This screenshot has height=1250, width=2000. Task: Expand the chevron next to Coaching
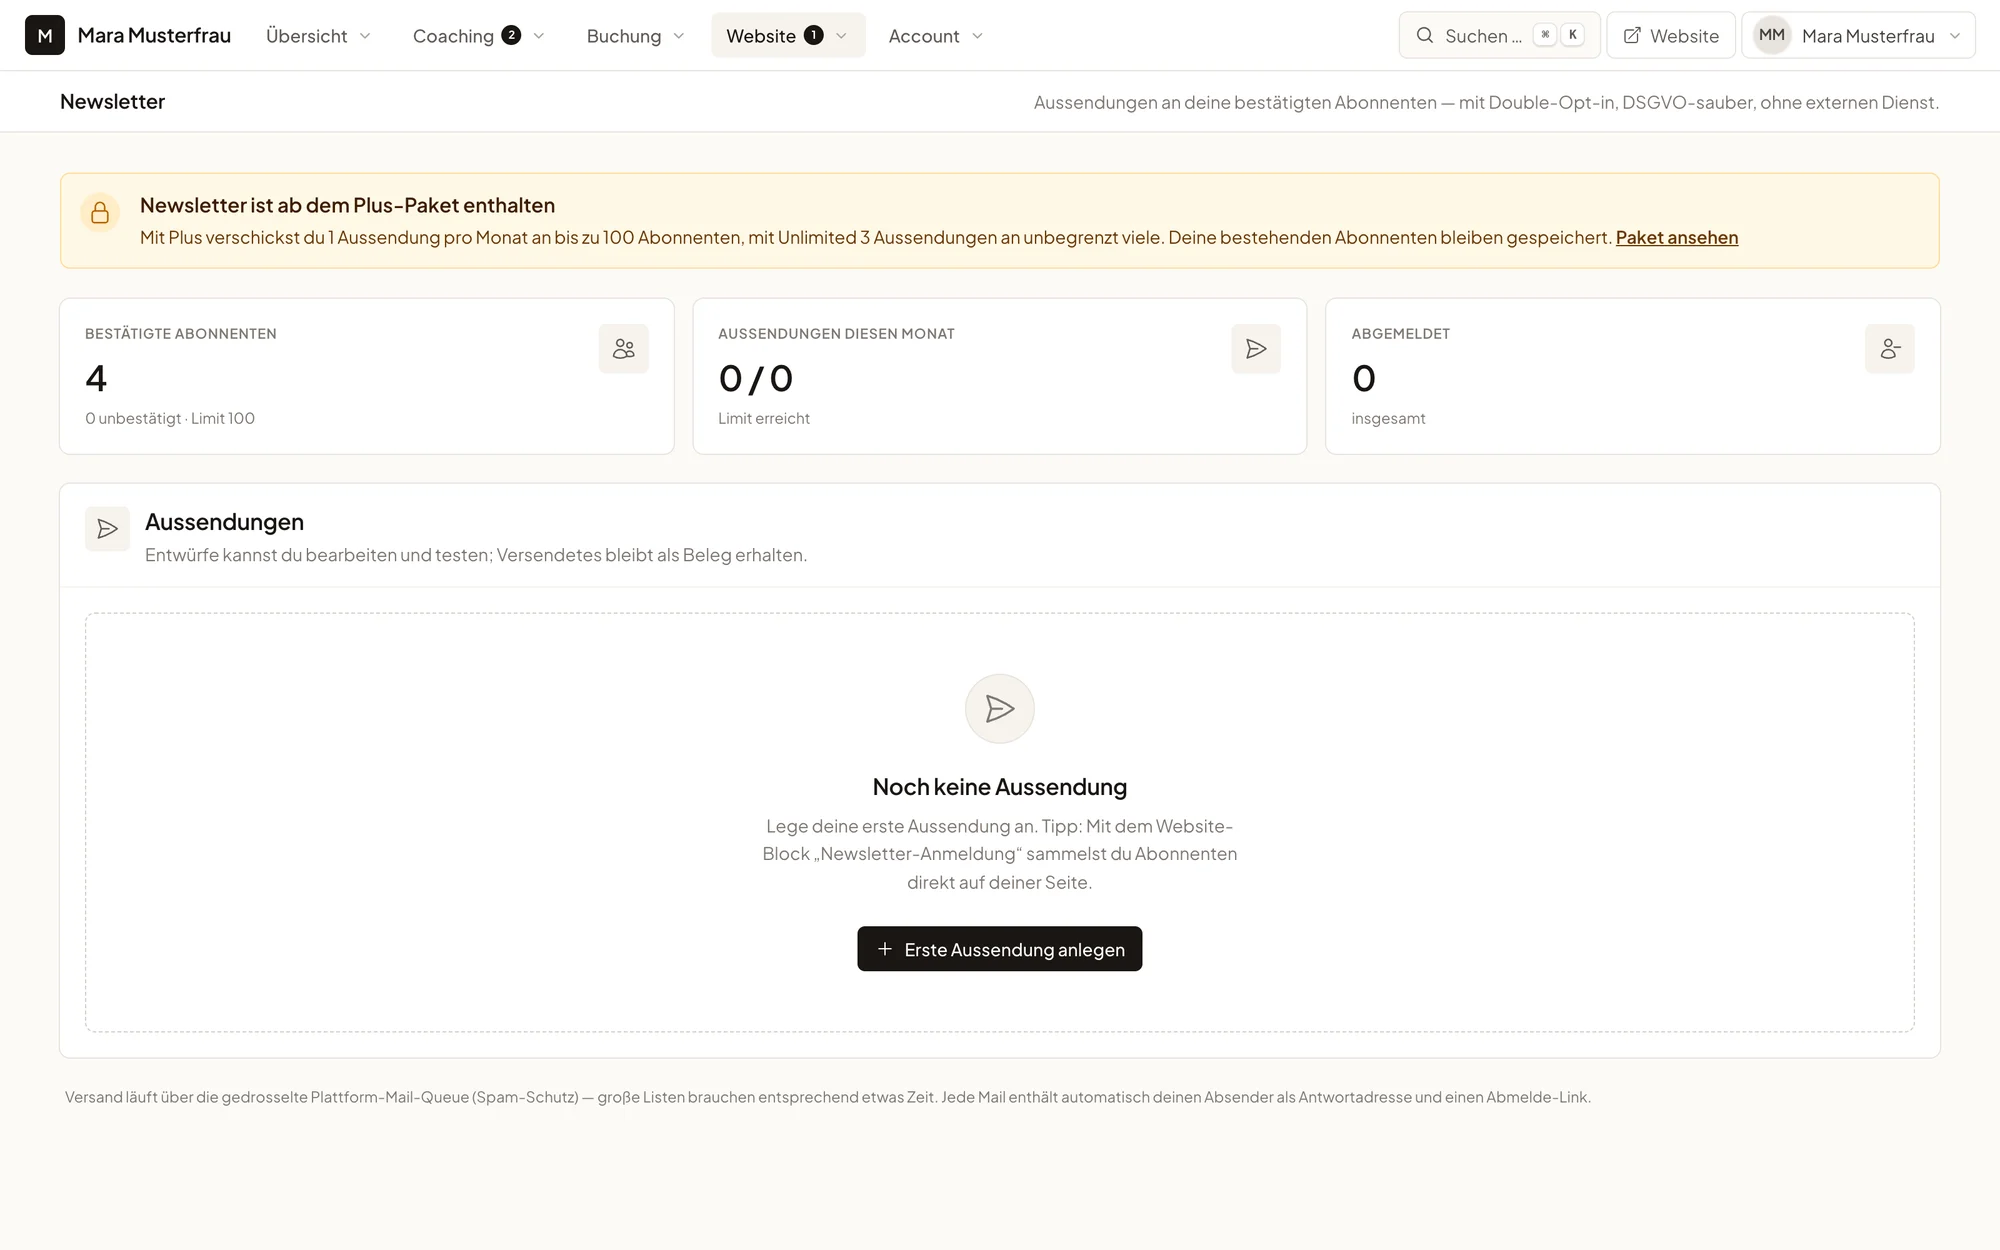539,36
